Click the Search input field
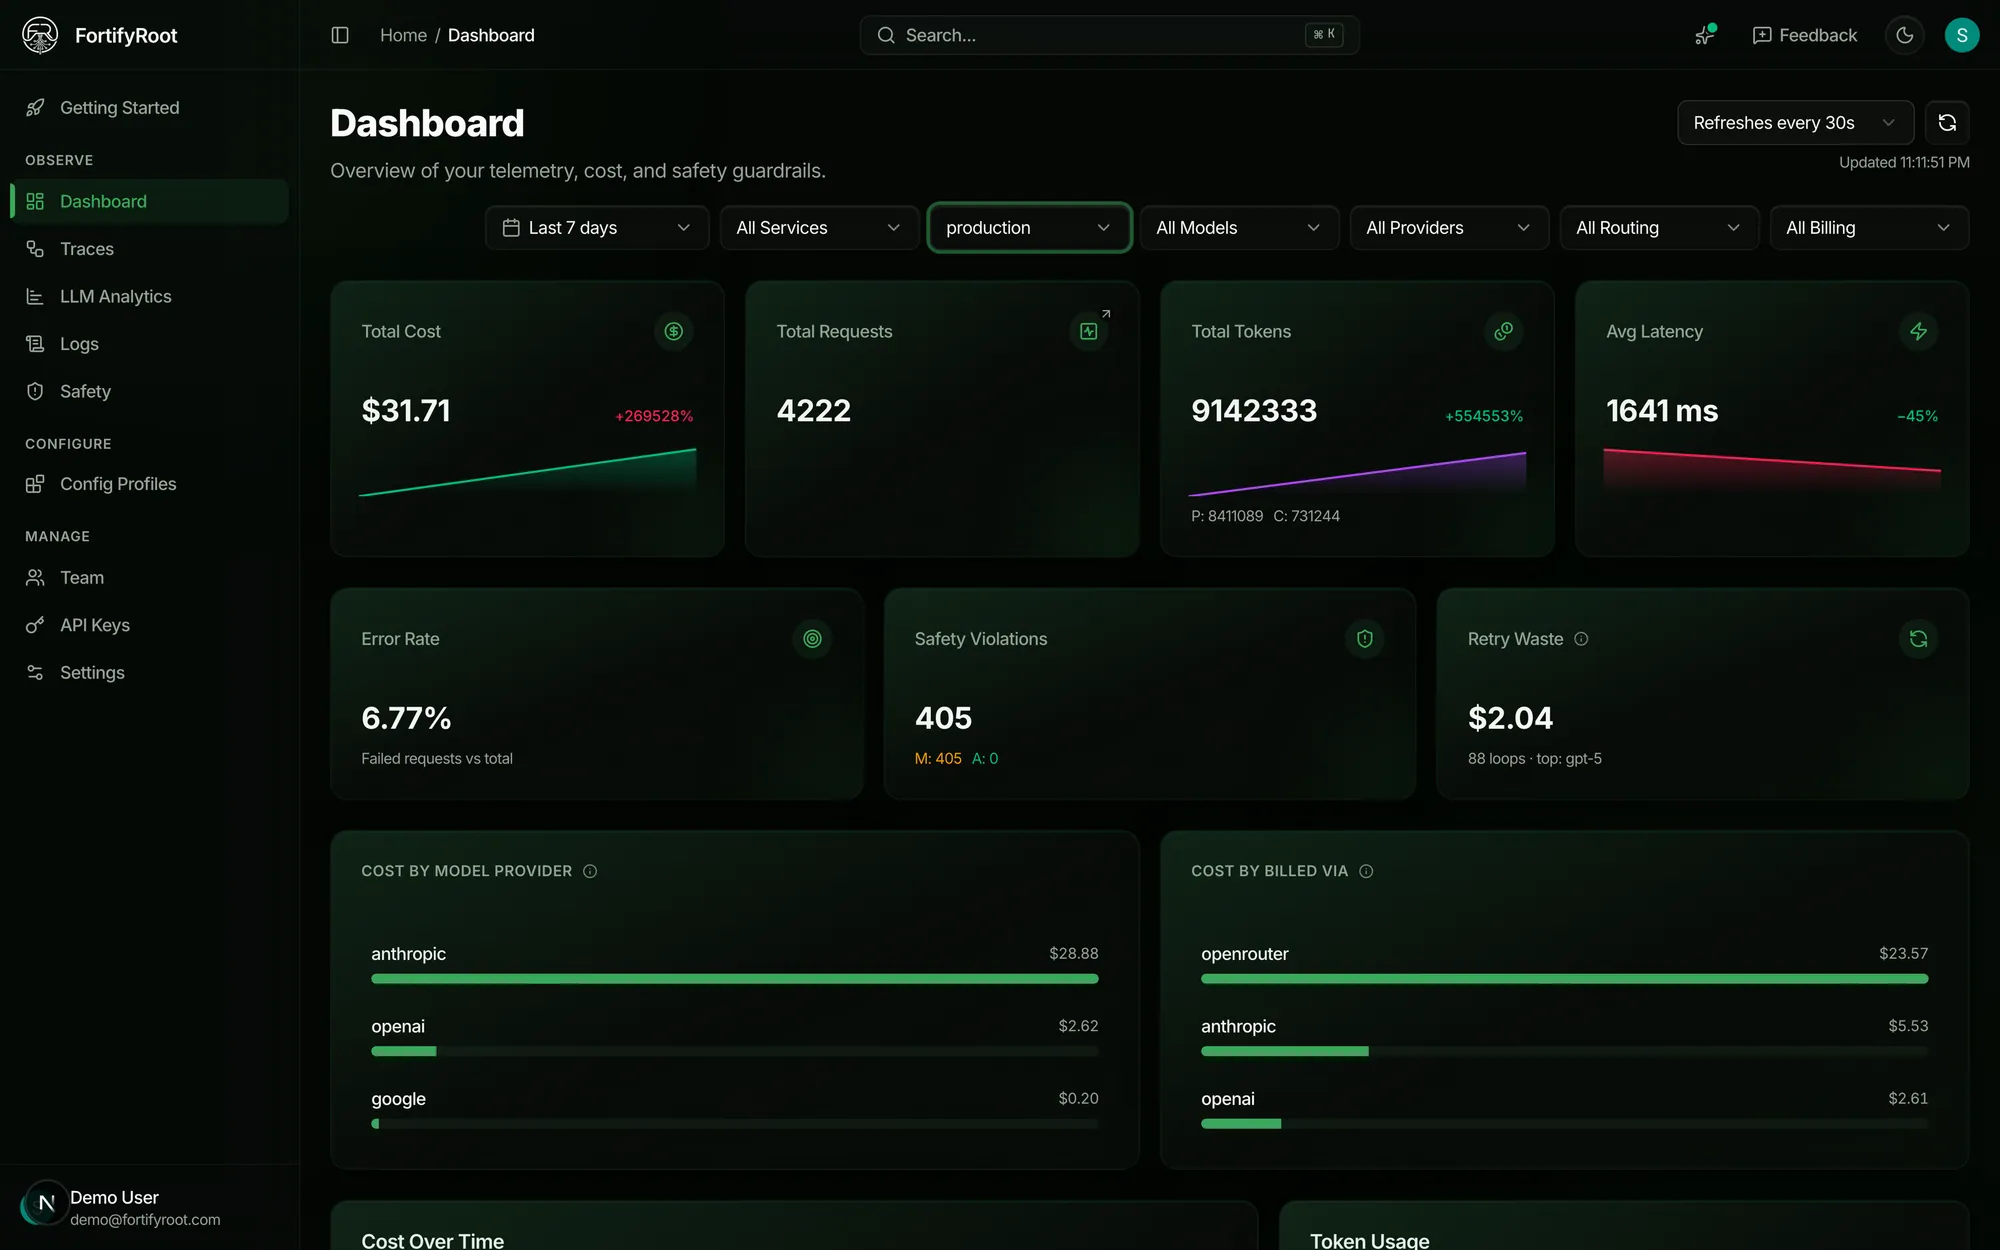 click(1109, 35)
